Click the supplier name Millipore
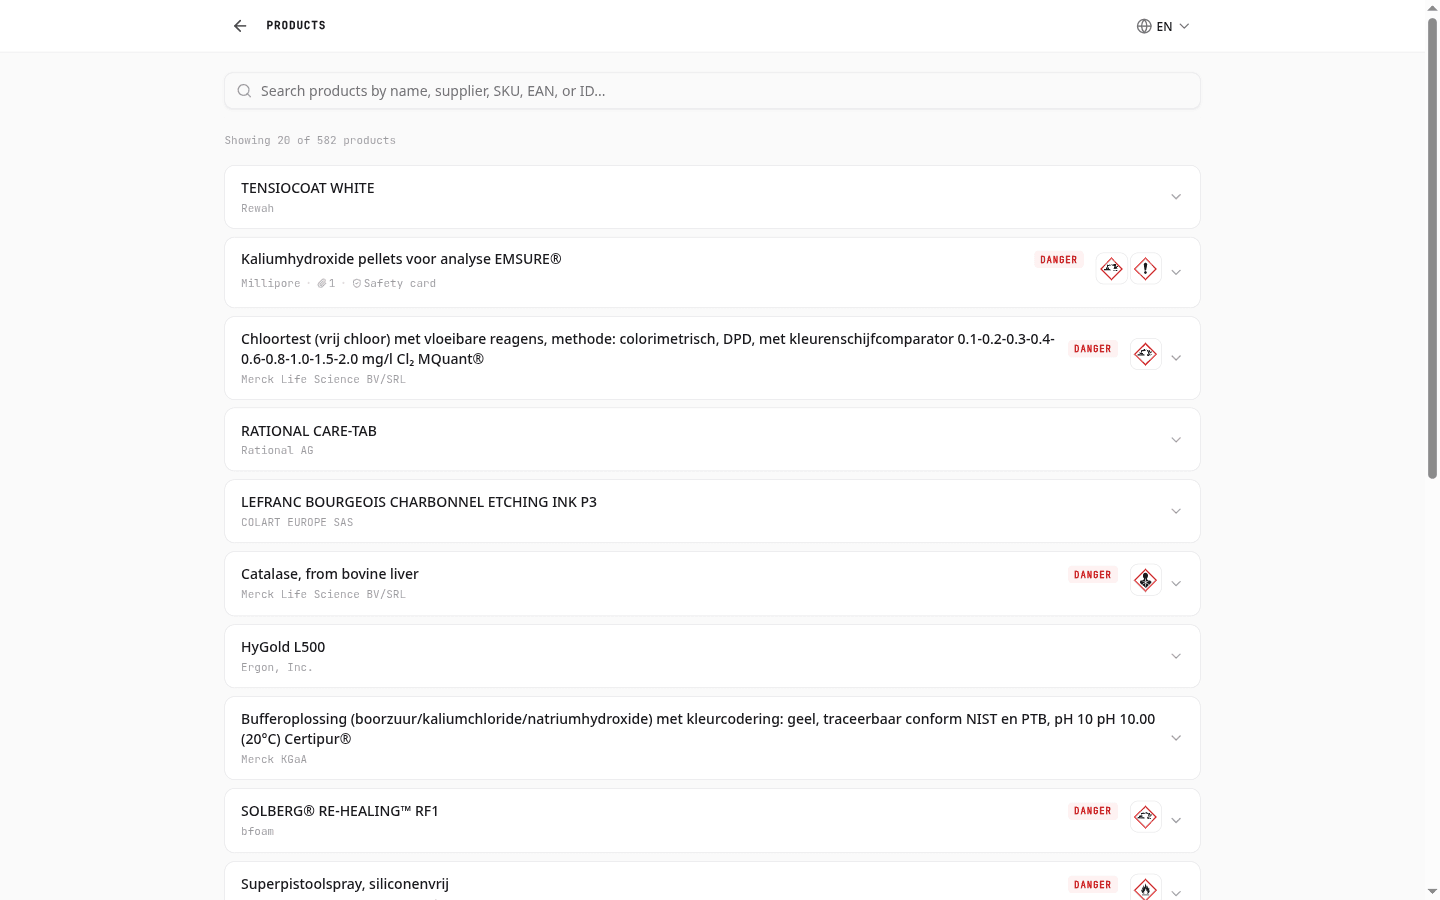Viewport: 1440px width, 900px height. point(270,284)
